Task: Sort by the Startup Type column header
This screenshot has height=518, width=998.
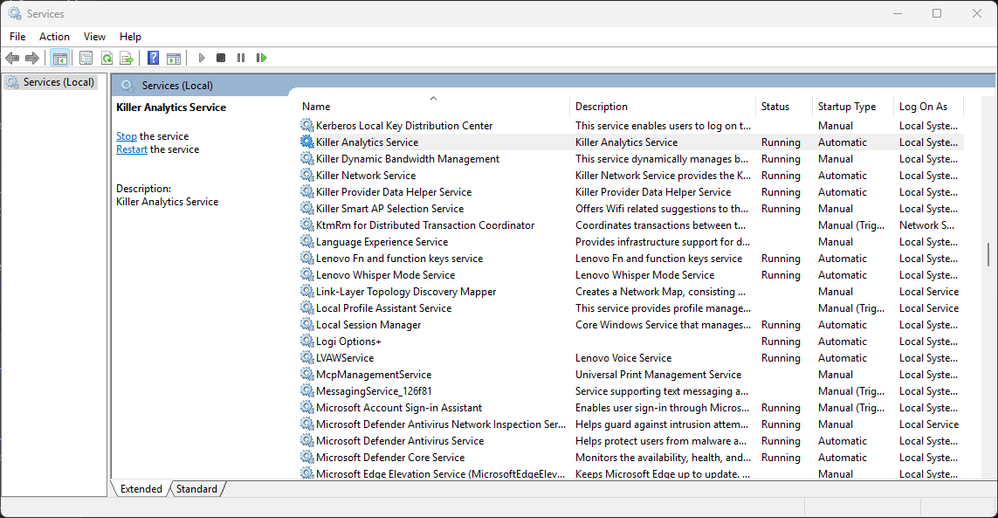Action: point(846,106)
